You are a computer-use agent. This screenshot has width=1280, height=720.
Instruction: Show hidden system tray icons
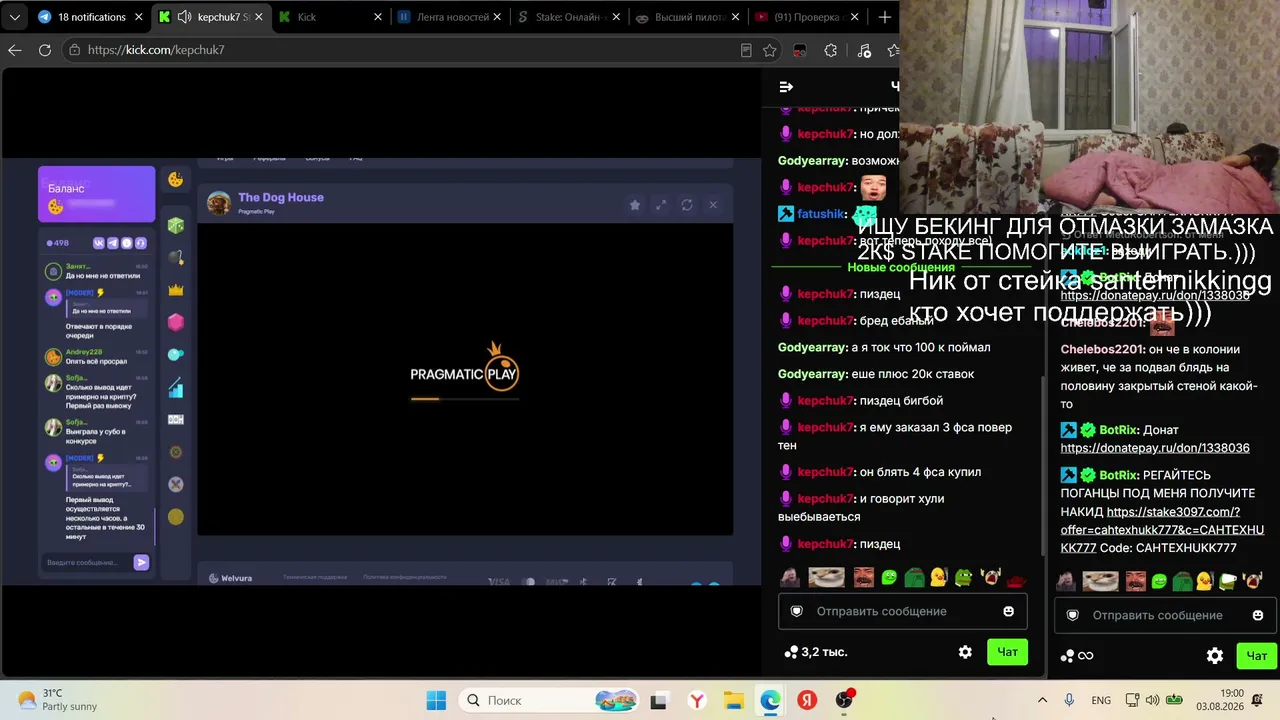pos(1042,701)
